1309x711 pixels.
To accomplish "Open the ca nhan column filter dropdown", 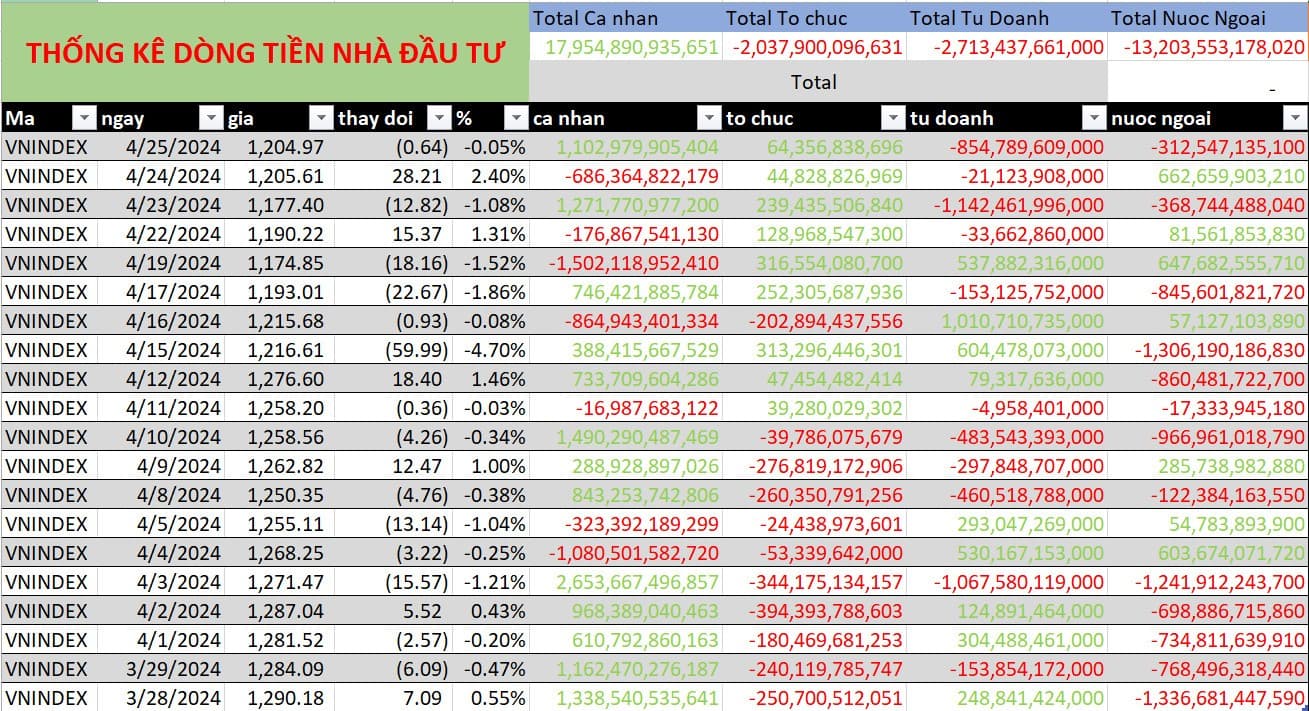I will [x=708, y=118].
